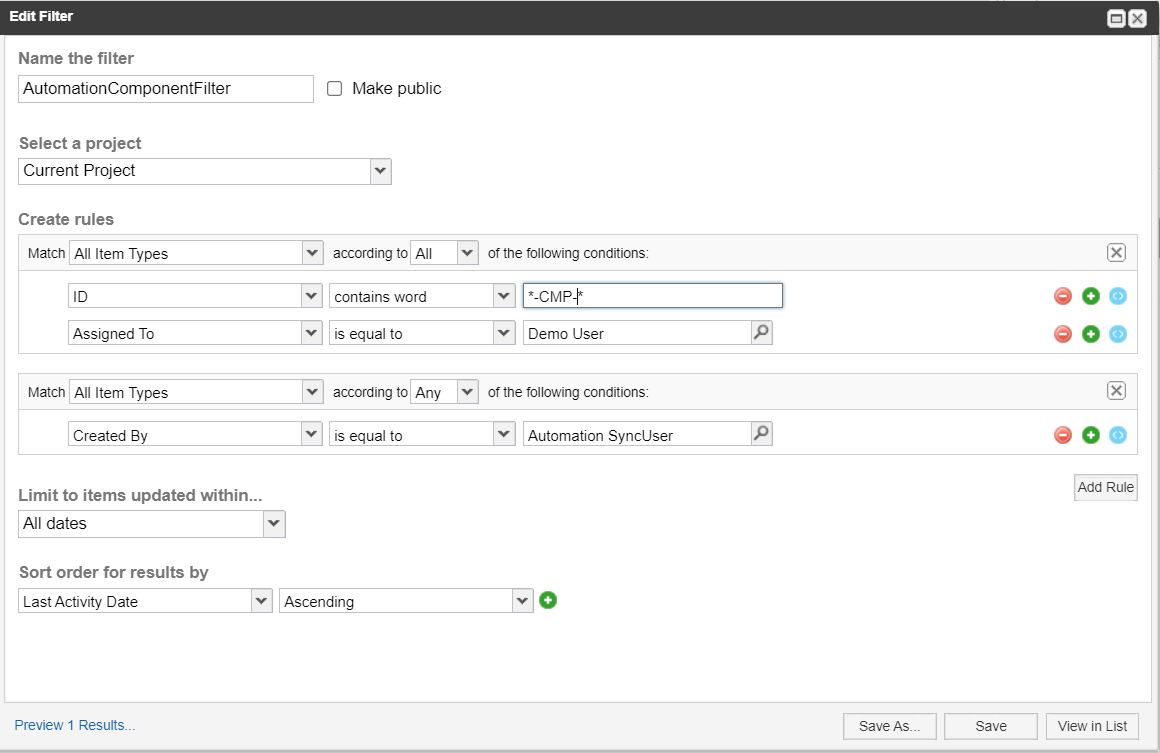Enable the Make public checkbox

click(335, 89)
